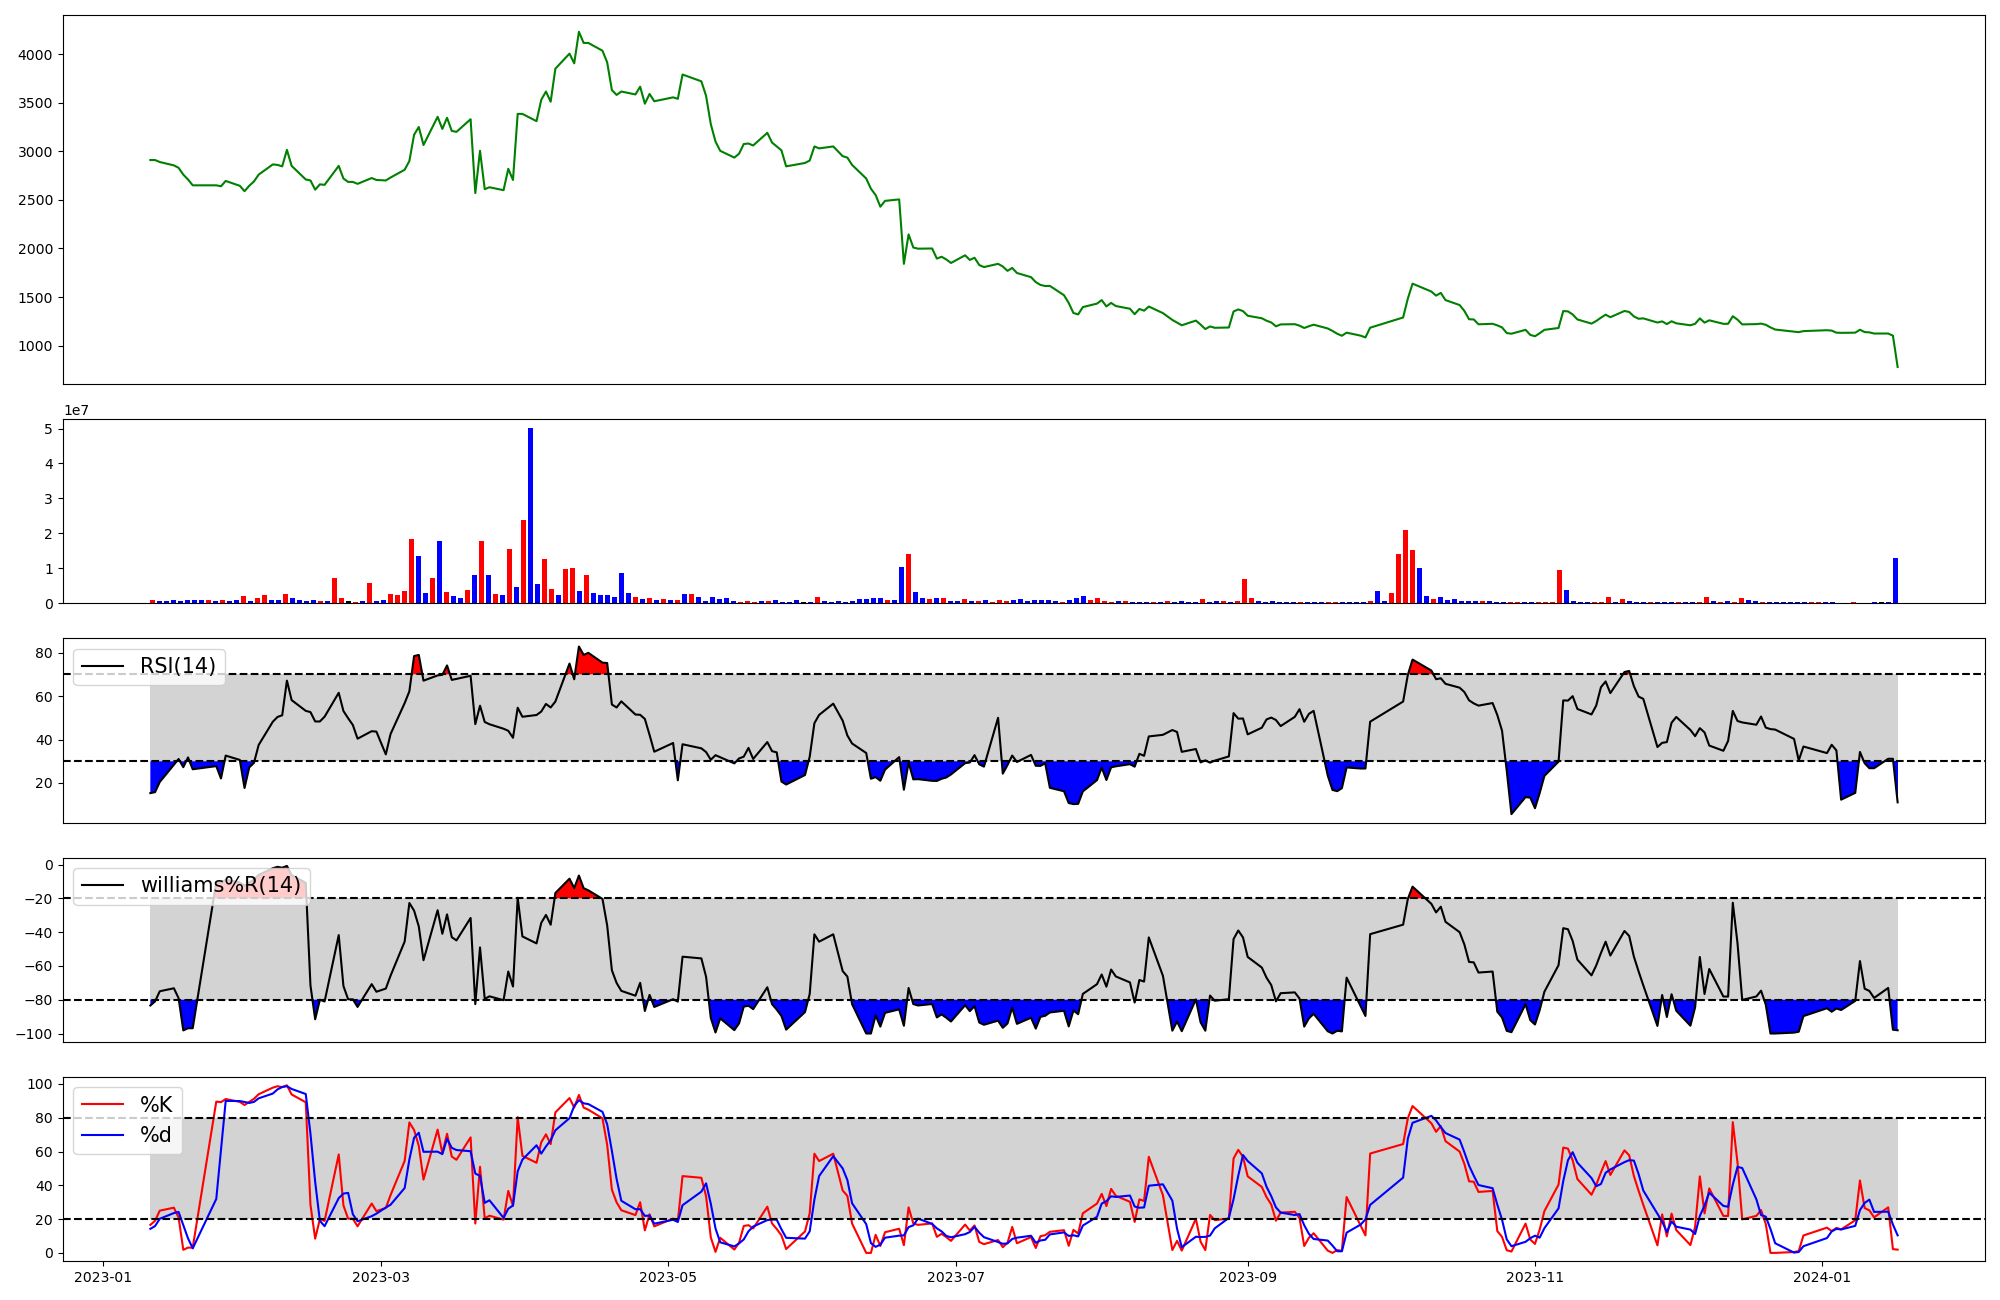
Task: Click the %d legend entry text
Action: [x=156, y=1135]
